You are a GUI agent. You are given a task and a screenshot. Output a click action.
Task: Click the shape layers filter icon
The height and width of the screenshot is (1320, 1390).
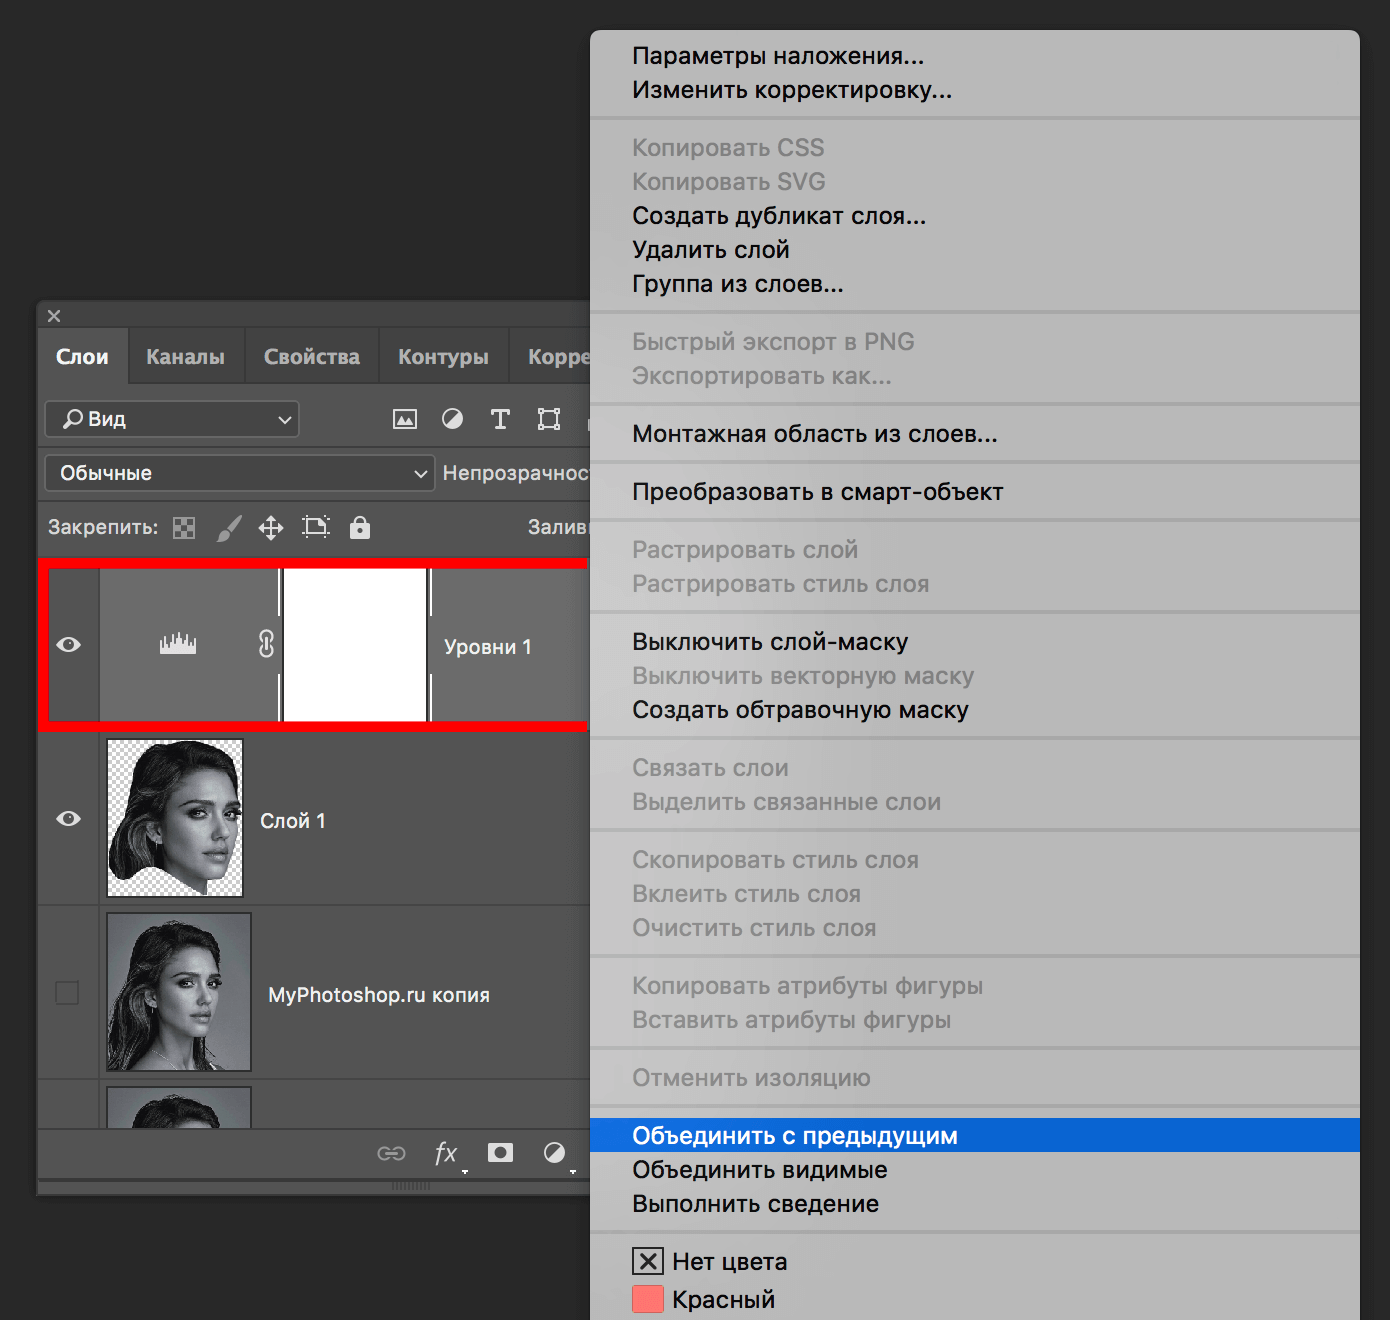(x=548, y=419)
